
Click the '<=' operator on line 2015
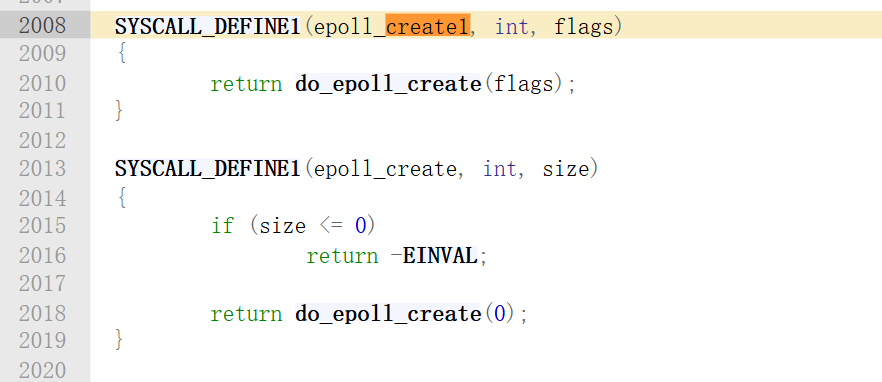tap(330, 226)
